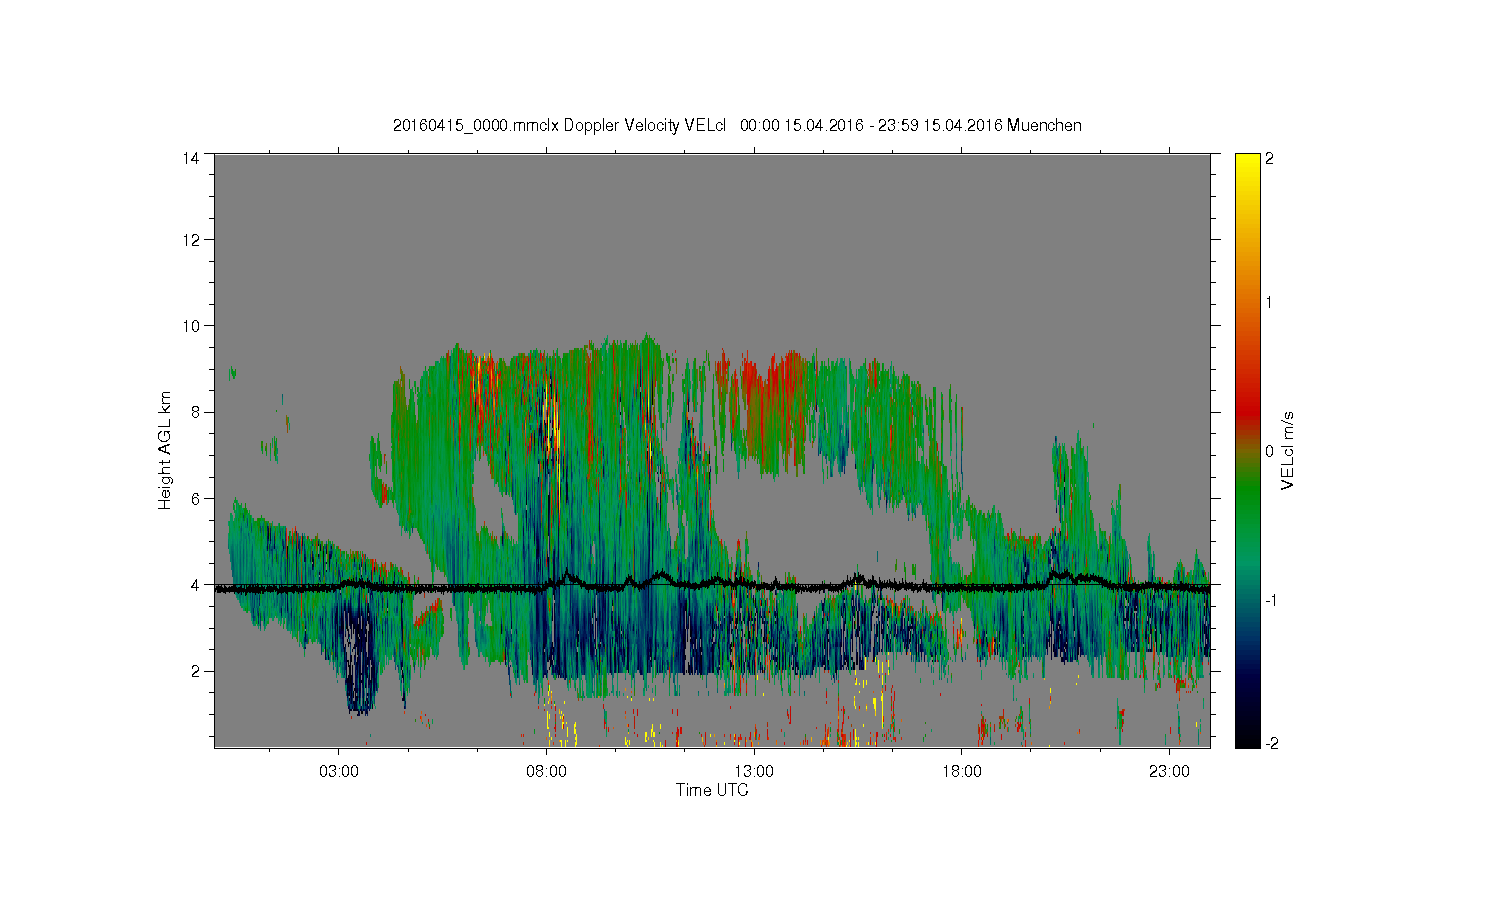Click the height axis label 8

tap(195, 411)
